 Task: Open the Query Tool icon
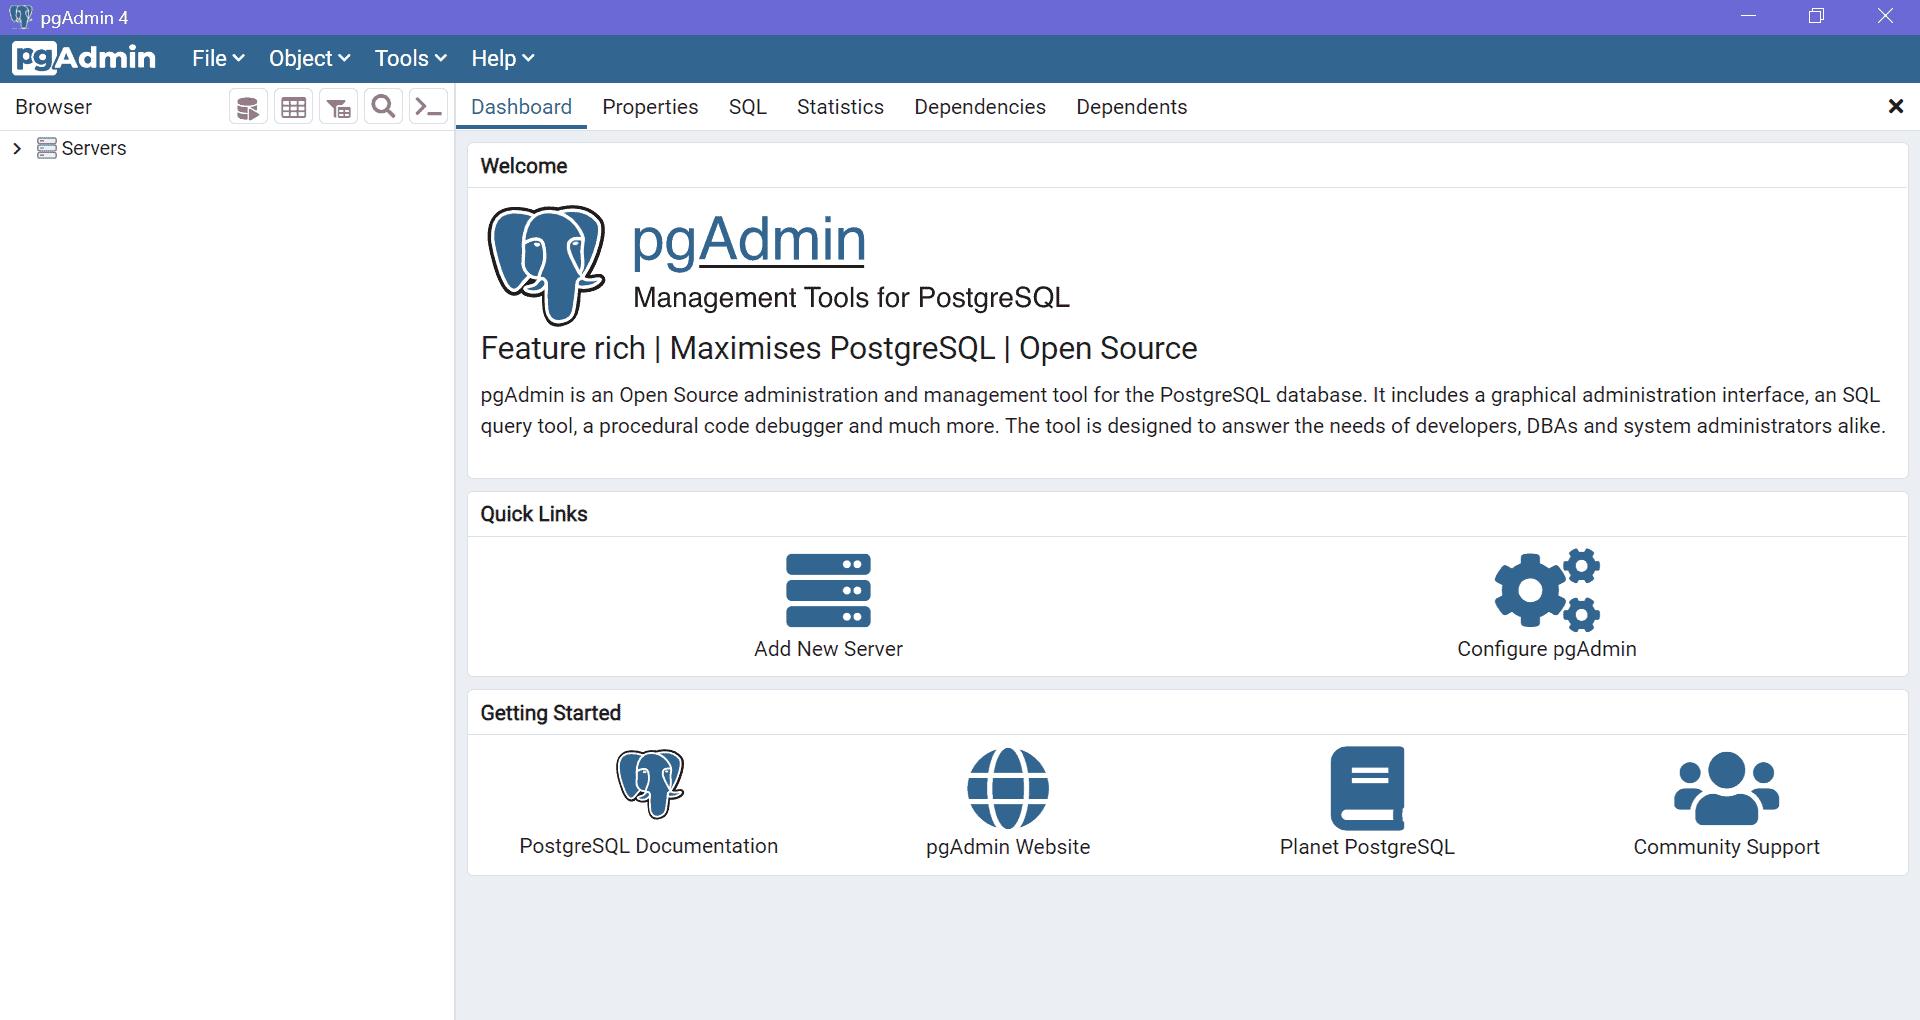coord(248,106)
